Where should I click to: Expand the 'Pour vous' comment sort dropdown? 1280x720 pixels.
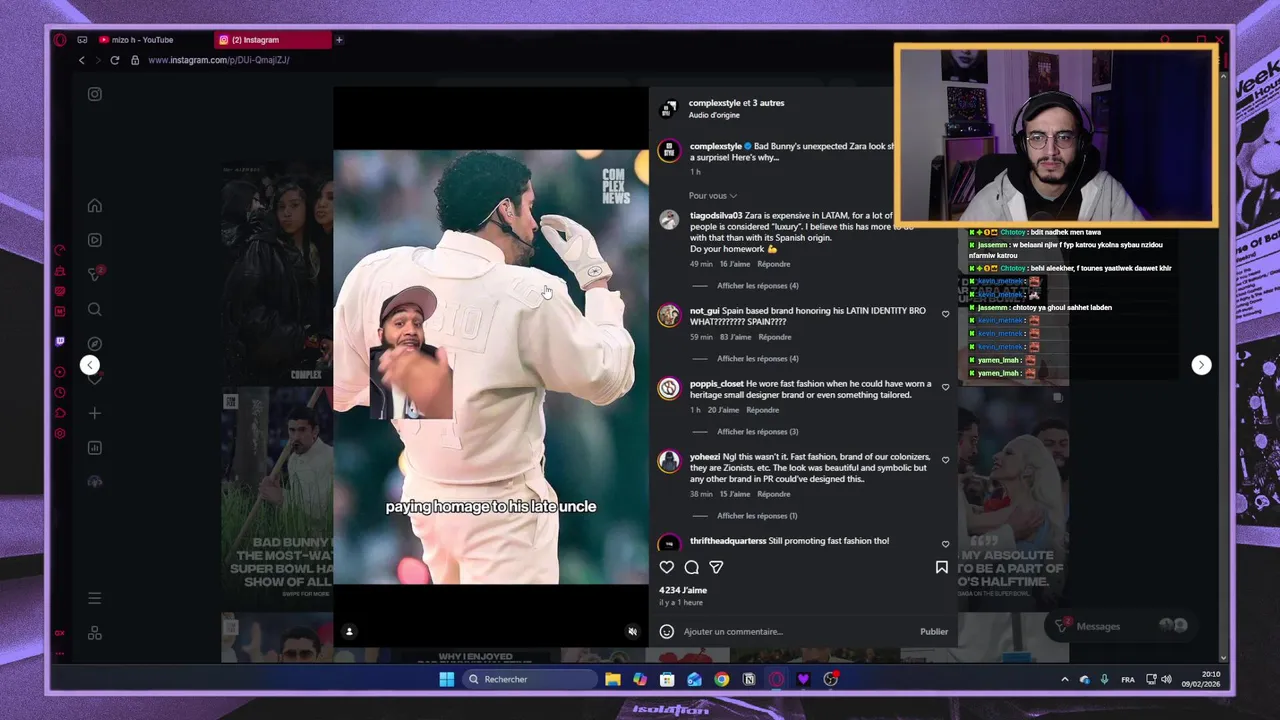[x=713, y=196]
